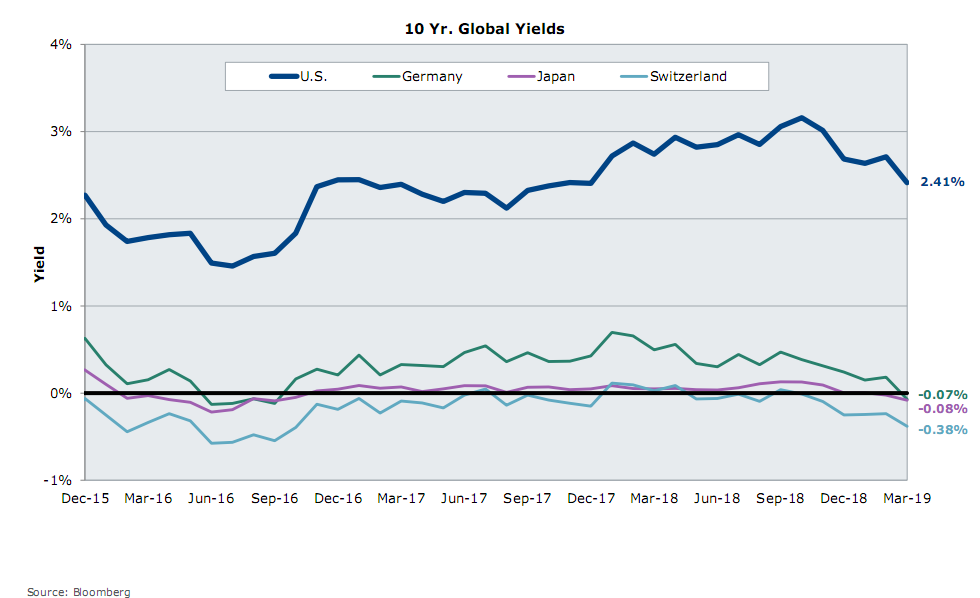
Task: Click the 2% y-axis label
Action: coord(61,219)
